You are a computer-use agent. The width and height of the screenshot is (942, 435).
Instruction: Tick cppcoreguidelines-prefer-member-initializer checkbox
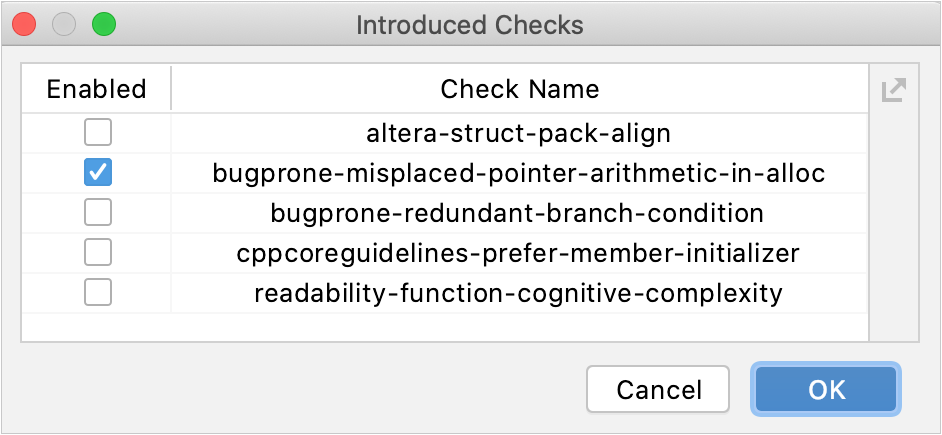[x=98, y=253]
